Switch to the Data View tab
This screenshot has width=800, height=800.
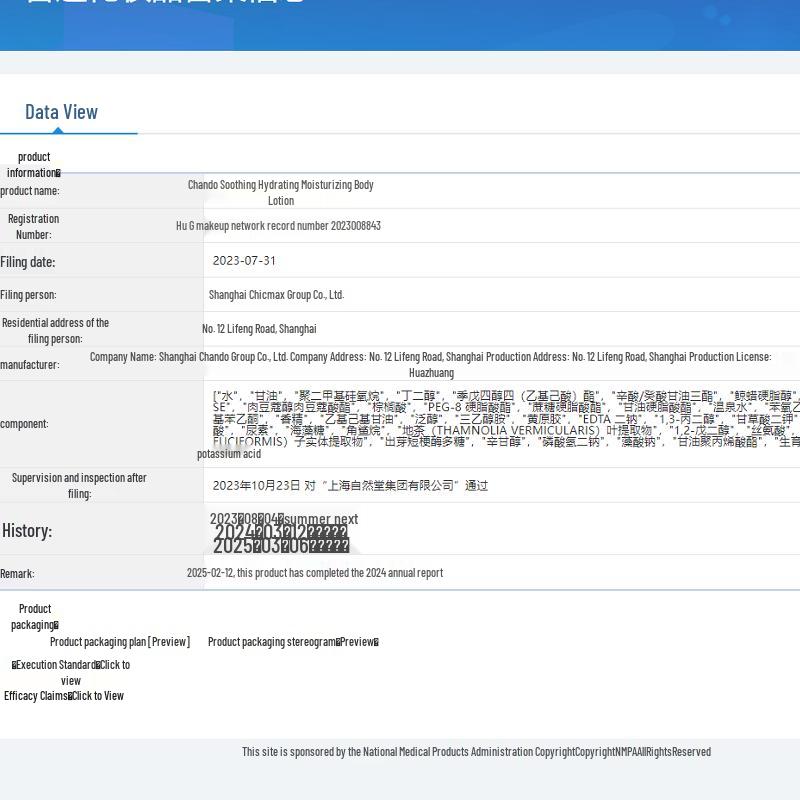[x=61, y=112]
